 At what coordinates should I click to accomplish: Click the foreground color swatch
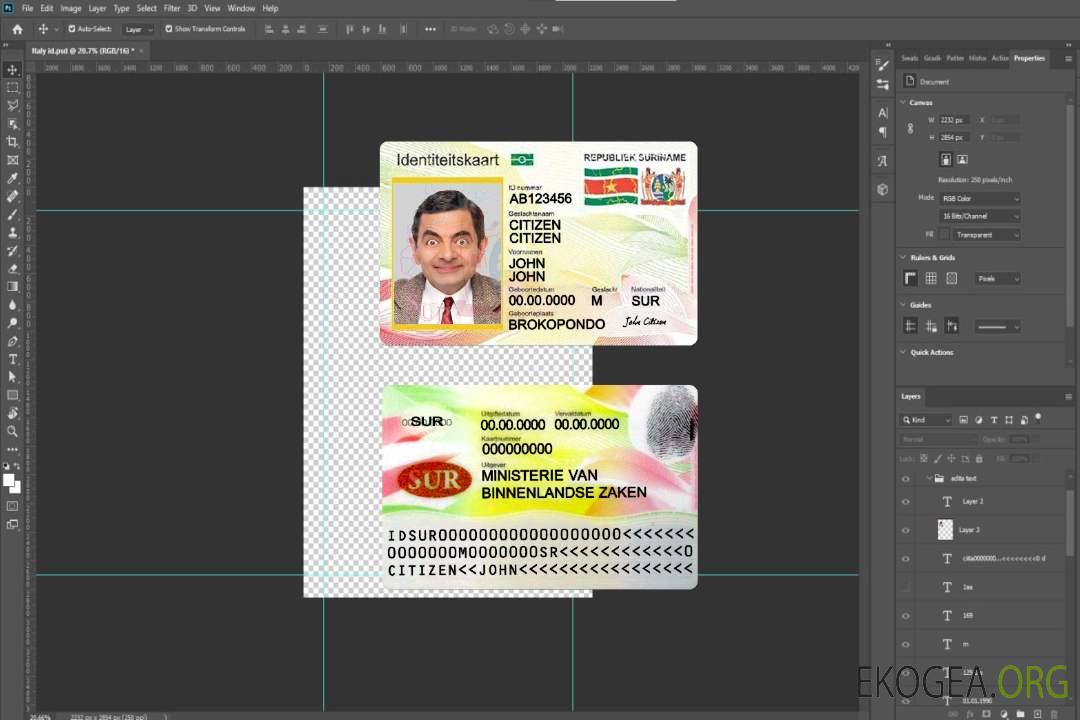pos(10,480)
